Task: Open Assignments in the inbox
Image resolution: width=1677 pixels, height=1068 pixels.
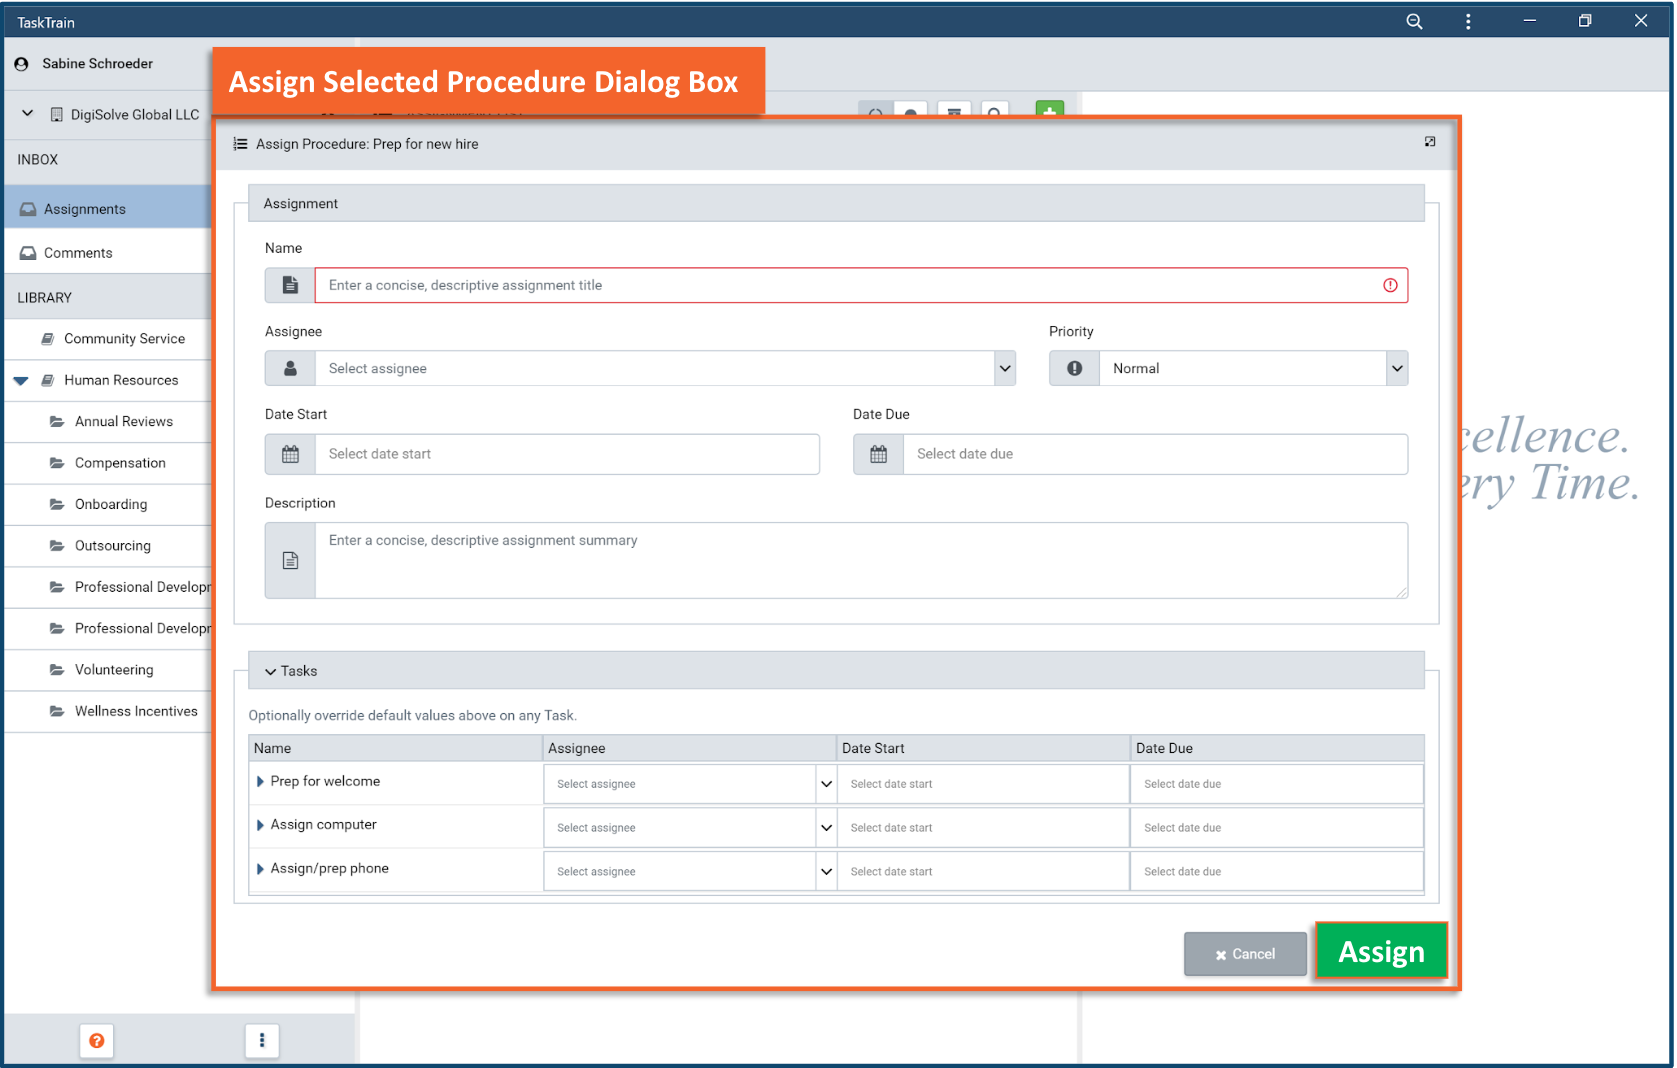Action: pos(85,209)
